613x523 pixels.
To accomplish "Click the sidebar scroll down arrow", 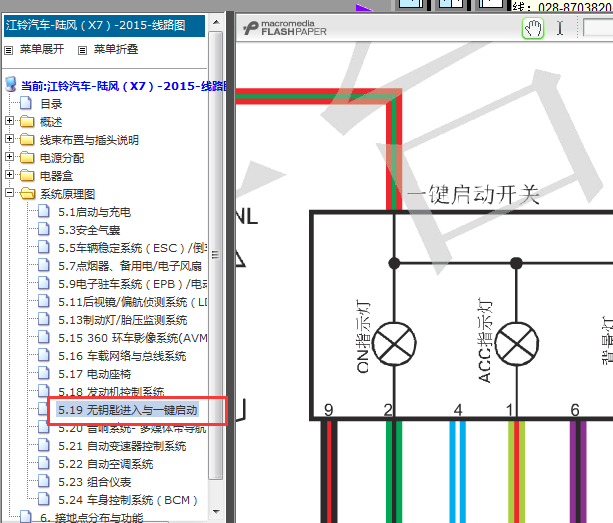I will click(x=216, y=511).
